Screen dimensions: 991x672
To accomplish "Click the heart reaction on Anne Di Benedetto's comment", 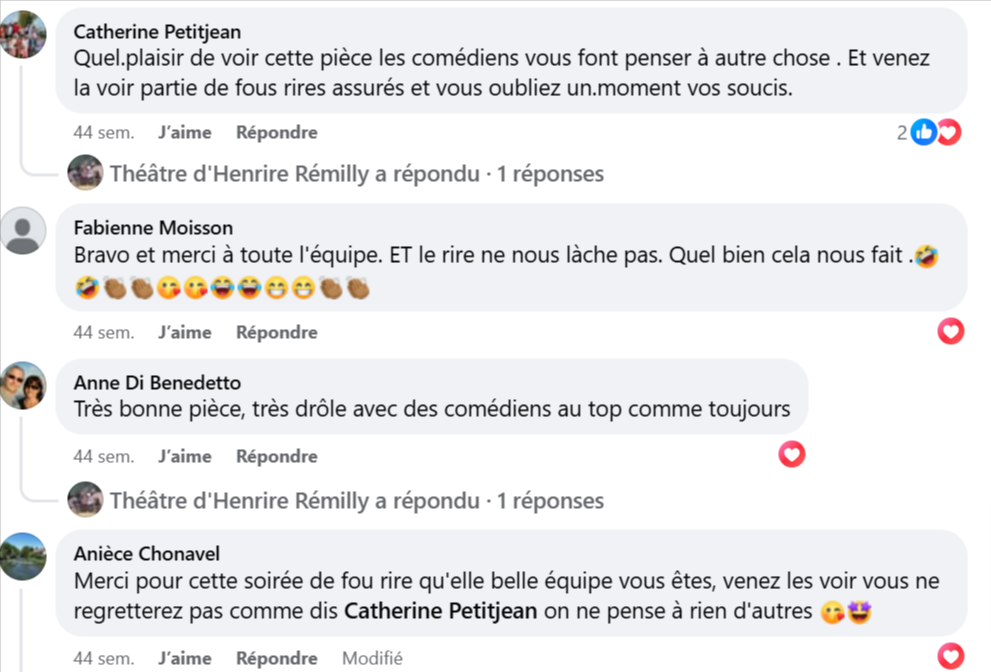I will tap(792, 455).
